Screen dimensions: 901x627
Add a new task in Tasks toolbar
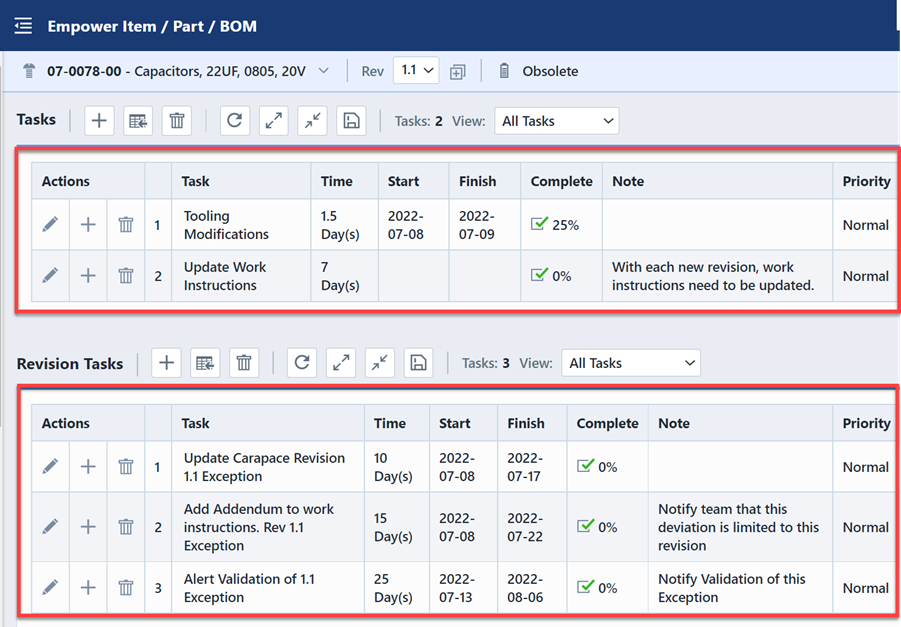point(98,121)
